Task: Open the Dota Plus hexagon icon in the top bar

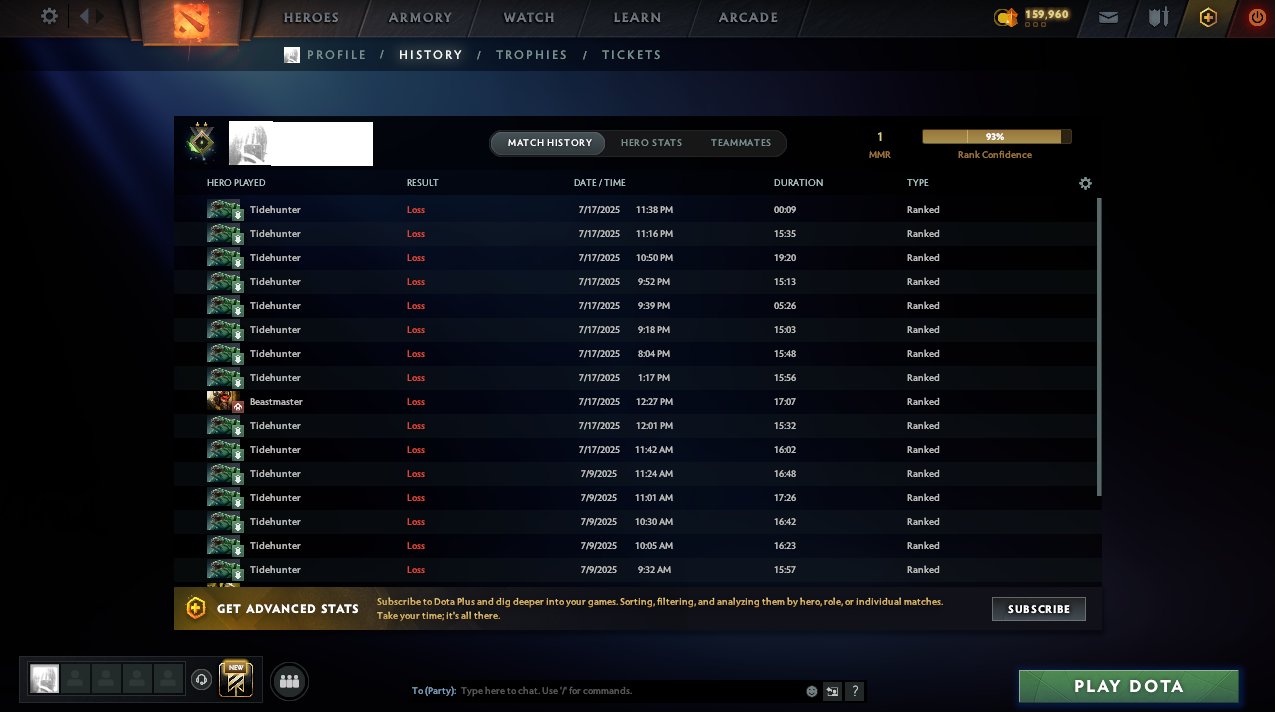Action: pyautogui.click(x=1208, y=17)
